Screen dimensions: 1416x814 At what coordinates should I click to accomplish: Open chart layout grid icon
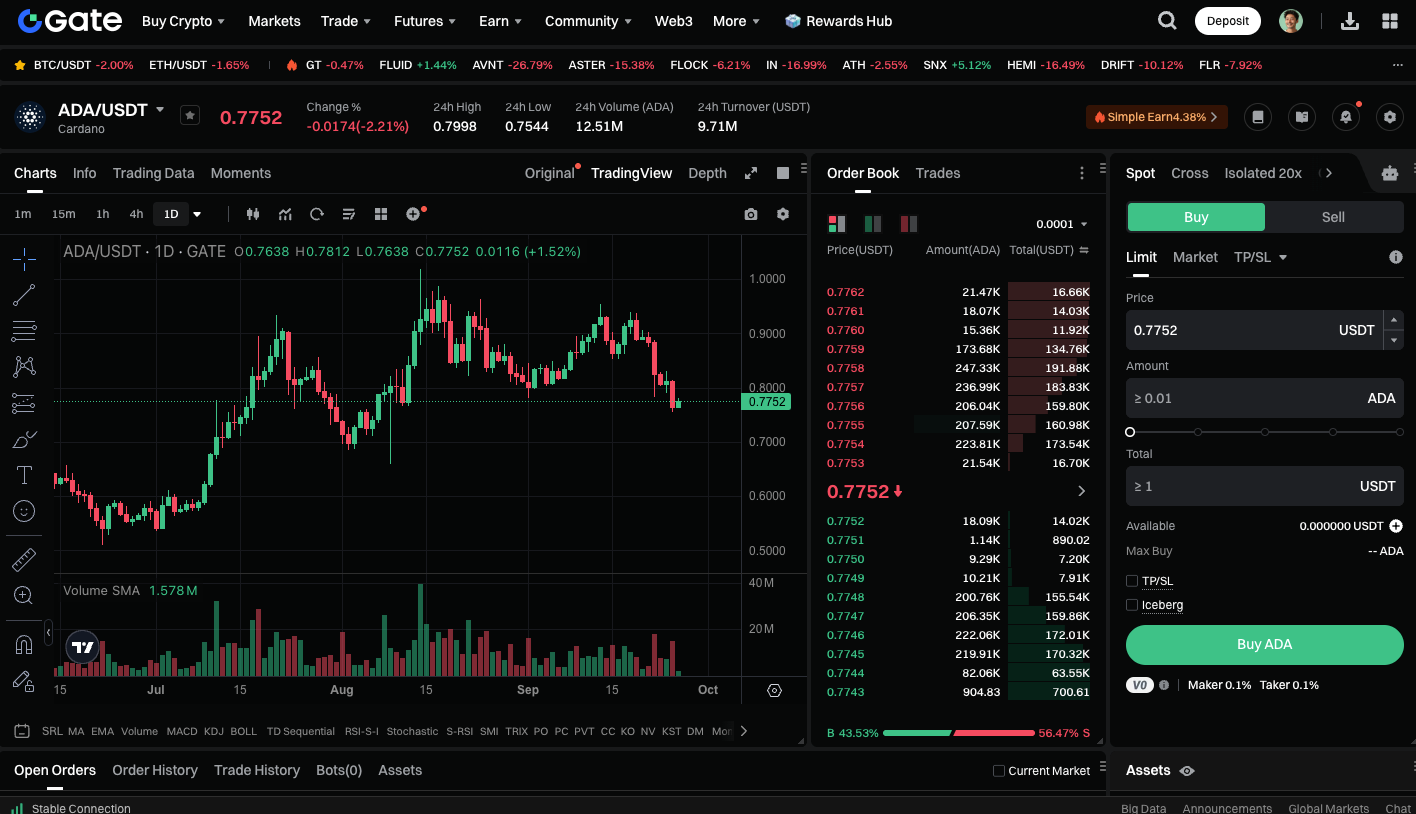pyautogui.click(x=381, y=214)
